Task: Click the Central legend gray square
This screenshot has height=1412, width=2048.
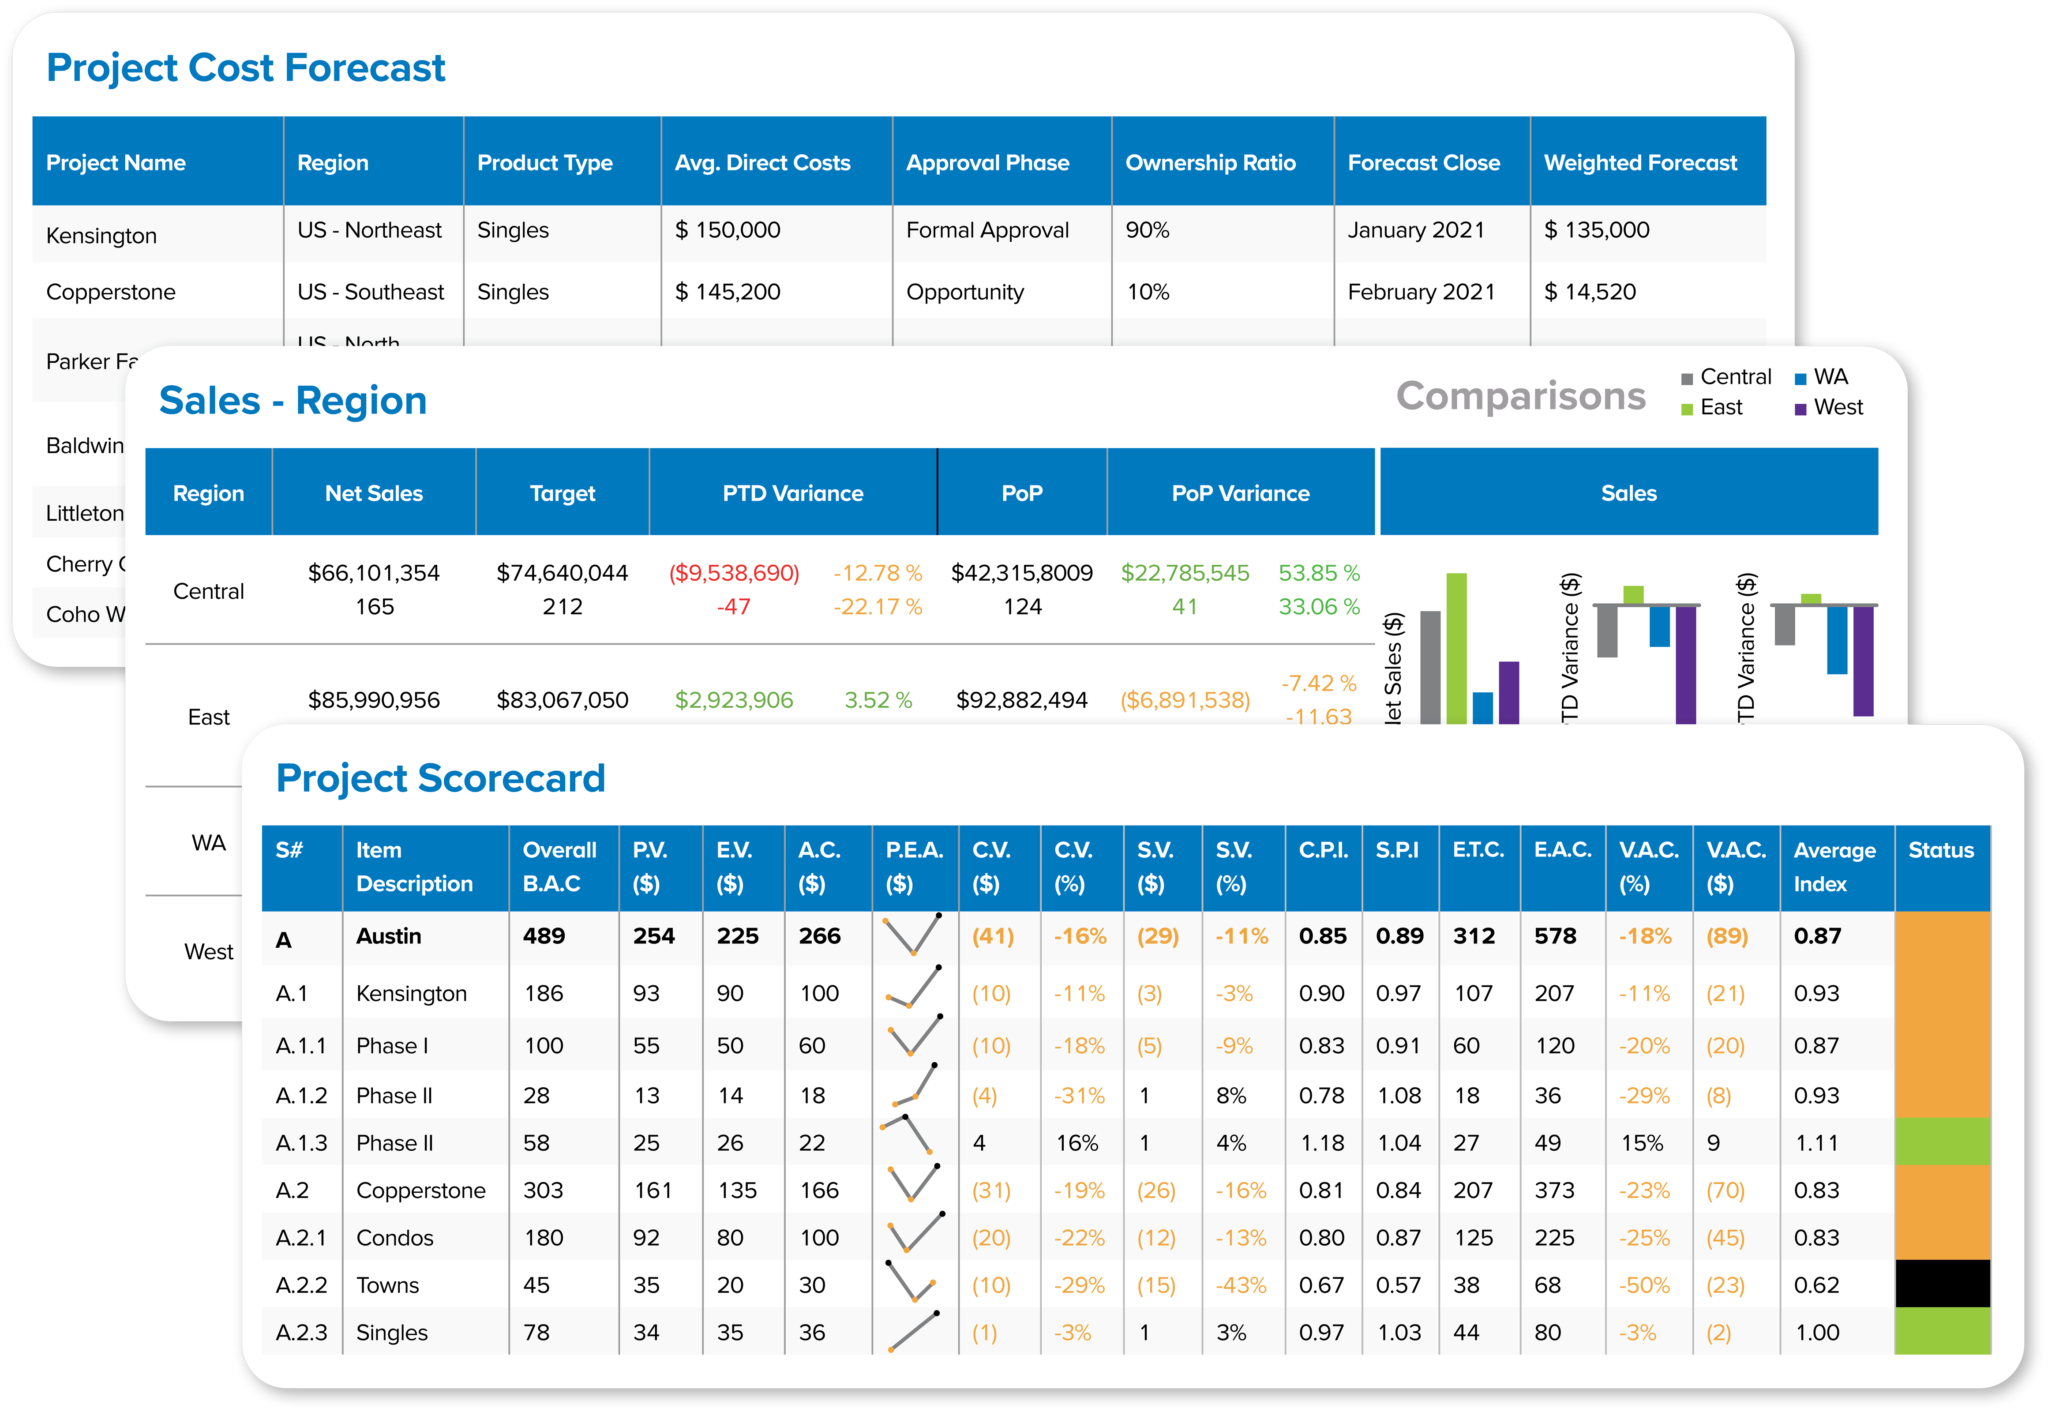Action: (1687, 379)
